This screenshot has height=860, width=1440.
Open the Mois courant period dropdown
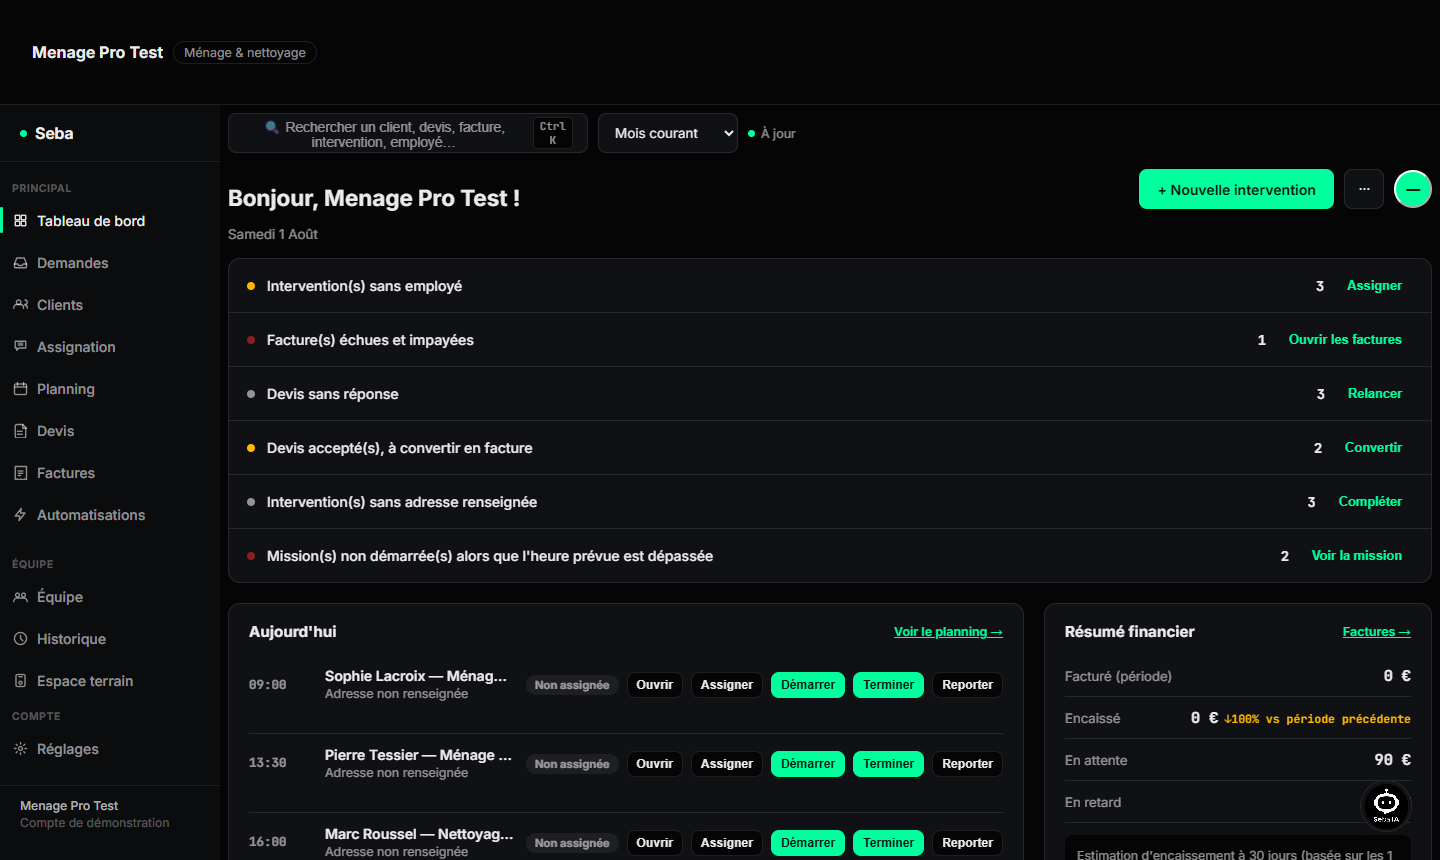tap(668, 133)
